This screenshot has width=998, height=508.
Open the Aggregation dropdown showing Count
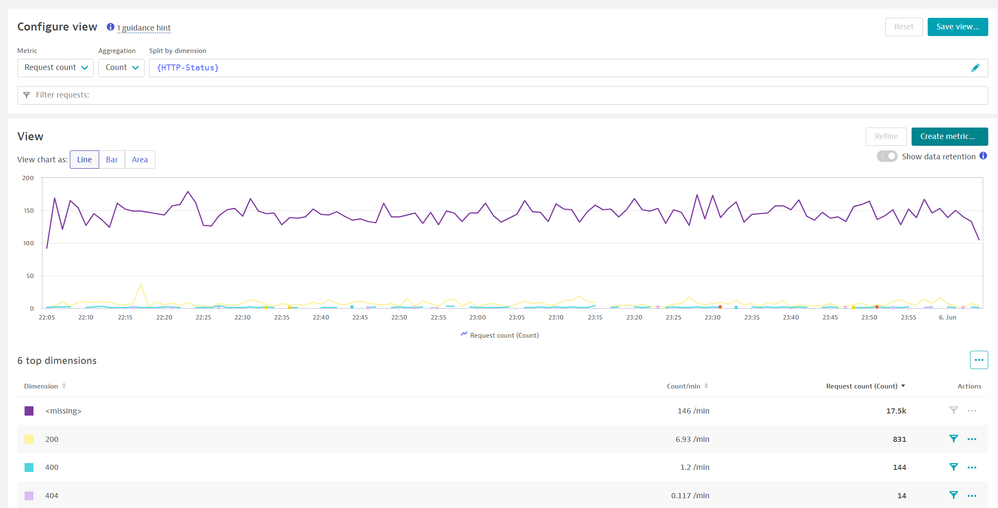point(121,68)
